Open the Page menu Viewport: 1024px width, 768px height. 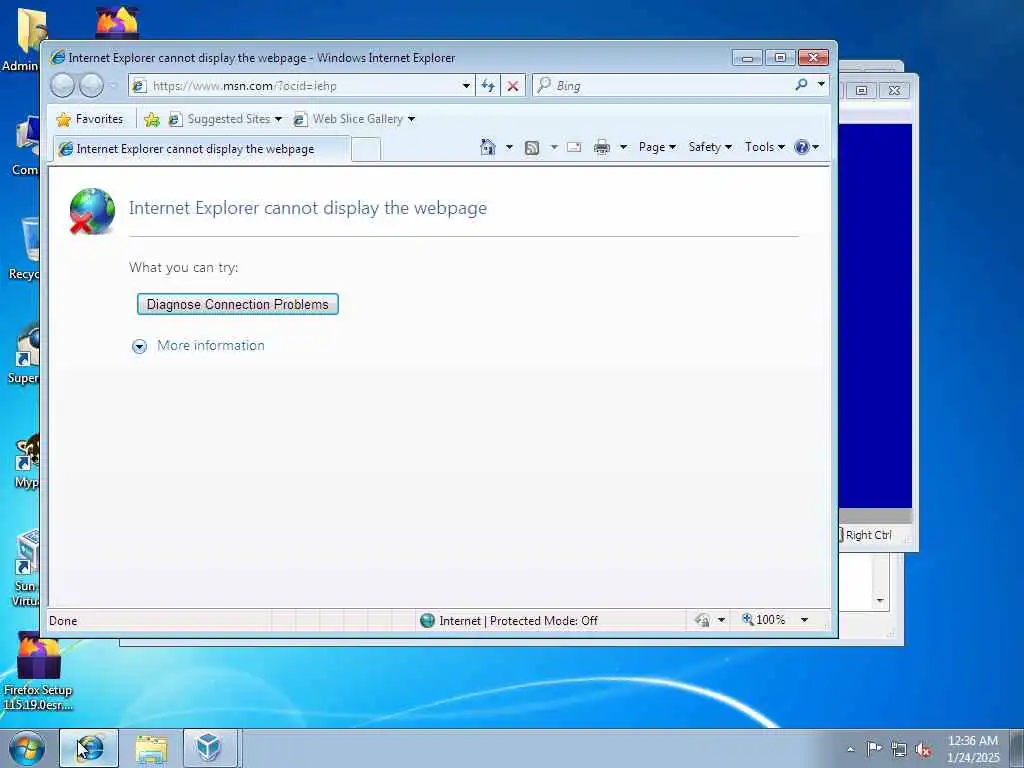(657, 147)
